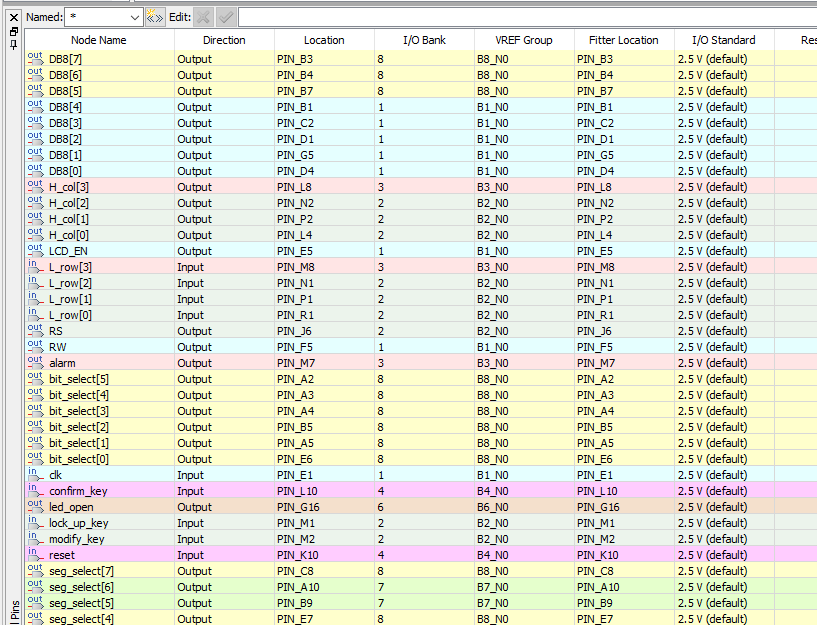Click Fitter Location cell PIN_M1
This screenshot has width=817, height=625.
(624, 523)
